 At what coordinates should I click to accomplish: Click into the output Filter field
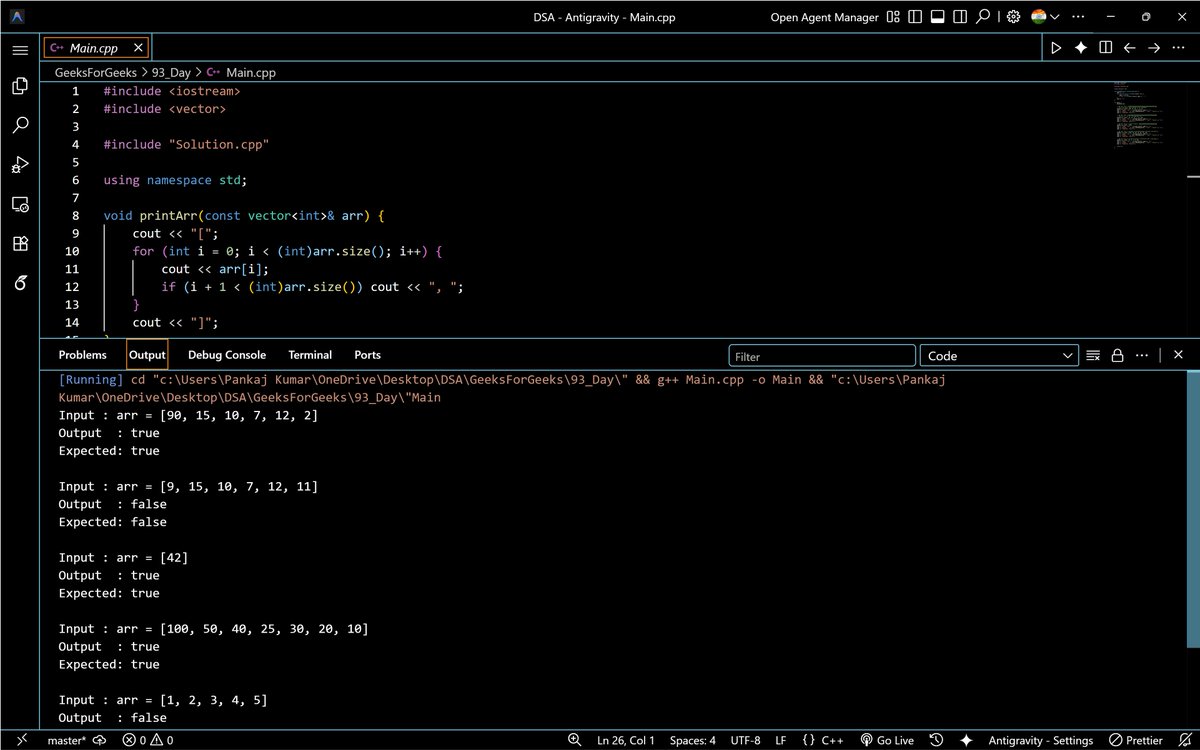(822, 355)
